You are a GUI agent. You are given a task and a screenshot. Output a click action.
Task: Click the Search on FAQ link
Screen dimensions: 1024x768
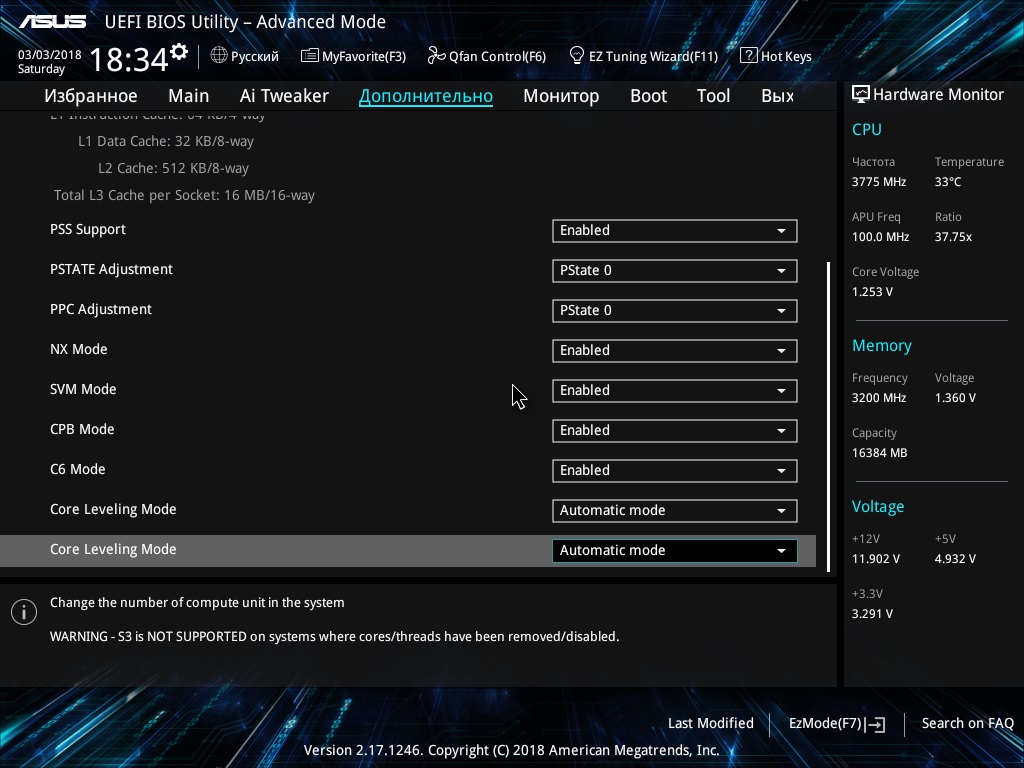(967, 724)
